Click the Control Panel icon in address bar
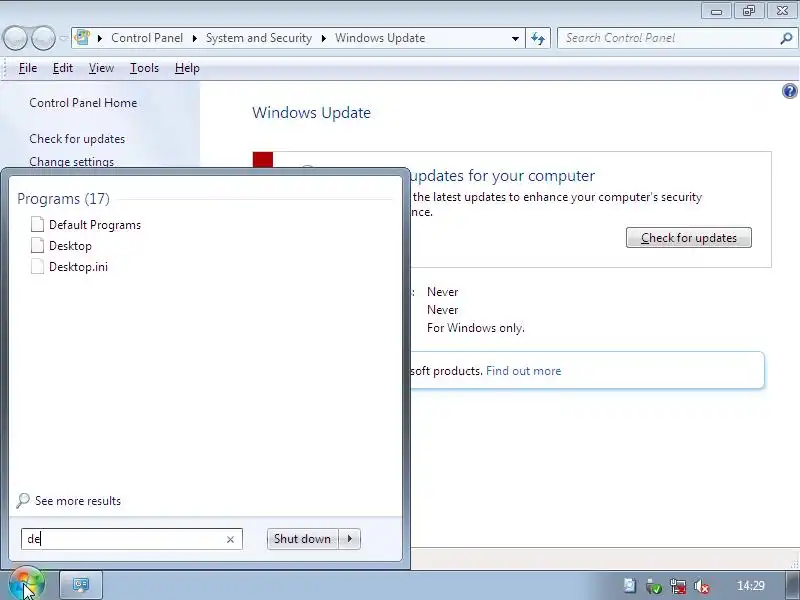 [82, 38]
